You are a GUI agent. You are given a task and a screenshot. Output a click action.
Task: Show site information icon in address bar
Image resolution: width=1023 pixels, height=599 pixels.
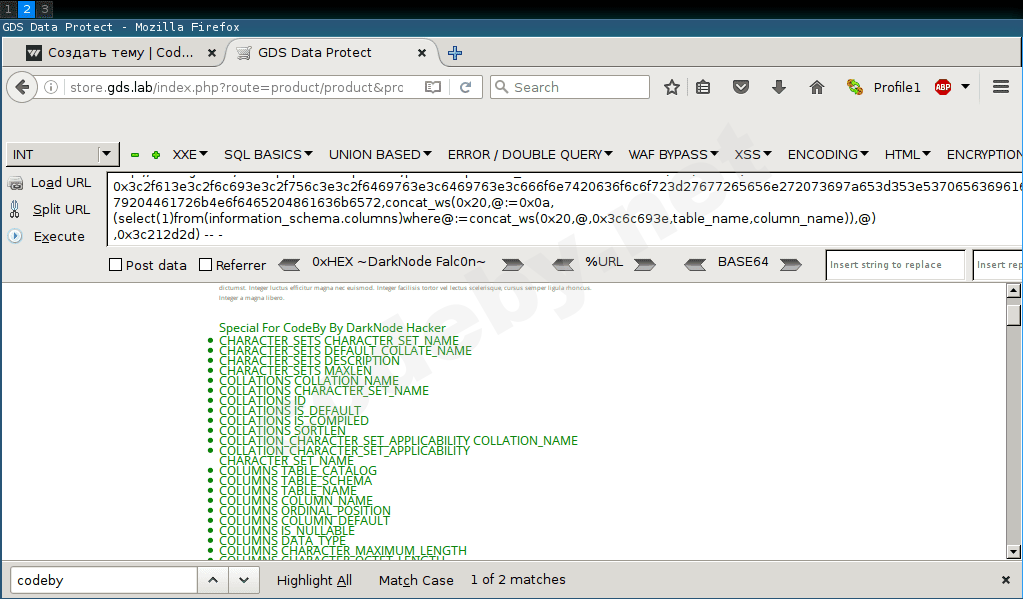pos(52,87)
